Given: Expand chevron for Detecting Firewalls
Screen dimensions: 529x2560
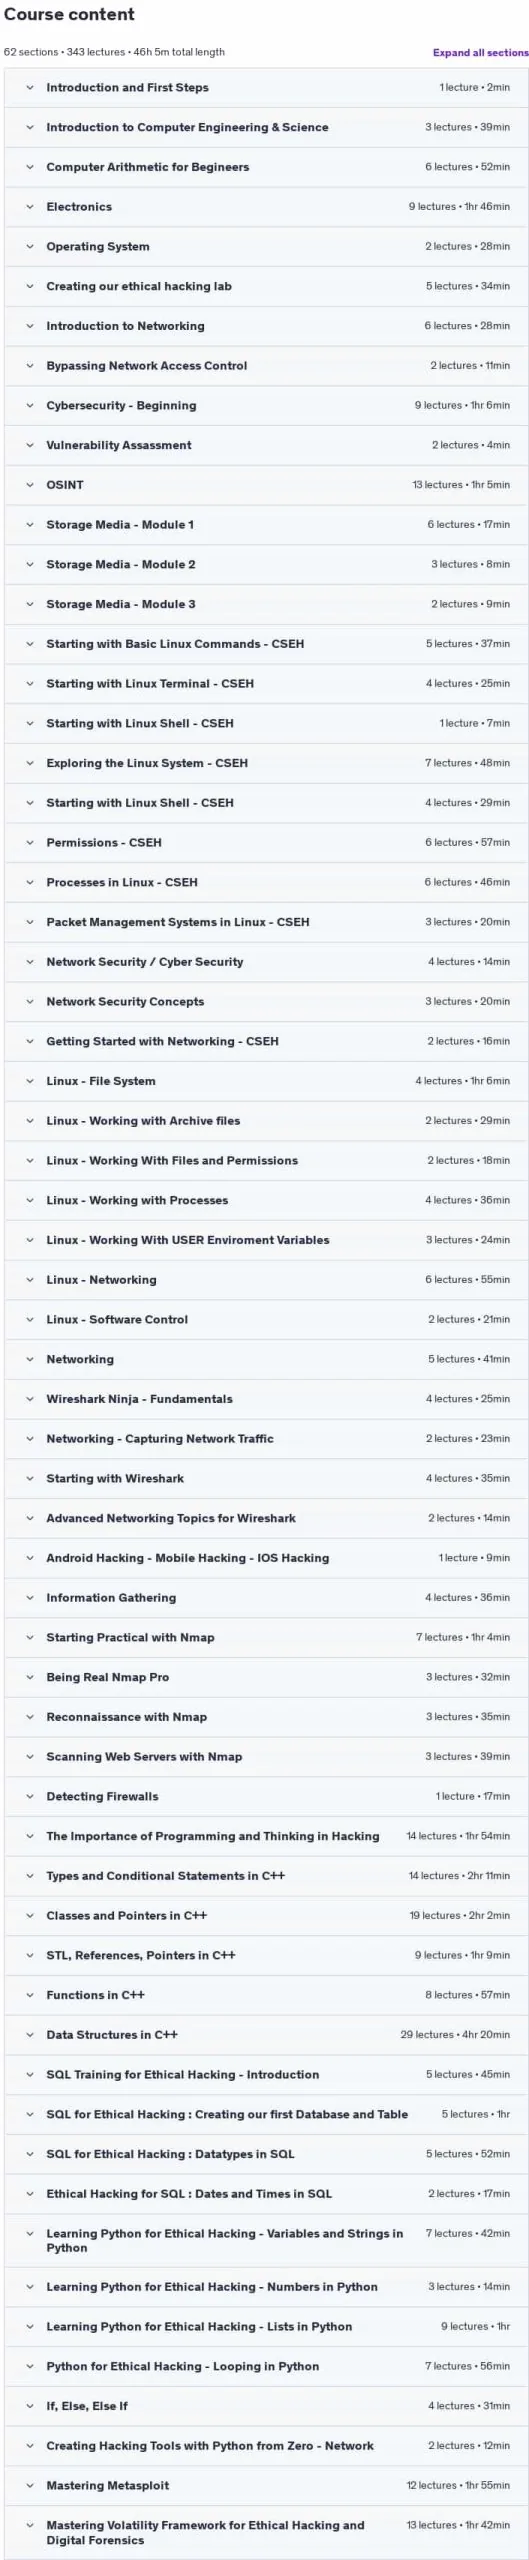Looking at the screenshot, I should 30,1797.
